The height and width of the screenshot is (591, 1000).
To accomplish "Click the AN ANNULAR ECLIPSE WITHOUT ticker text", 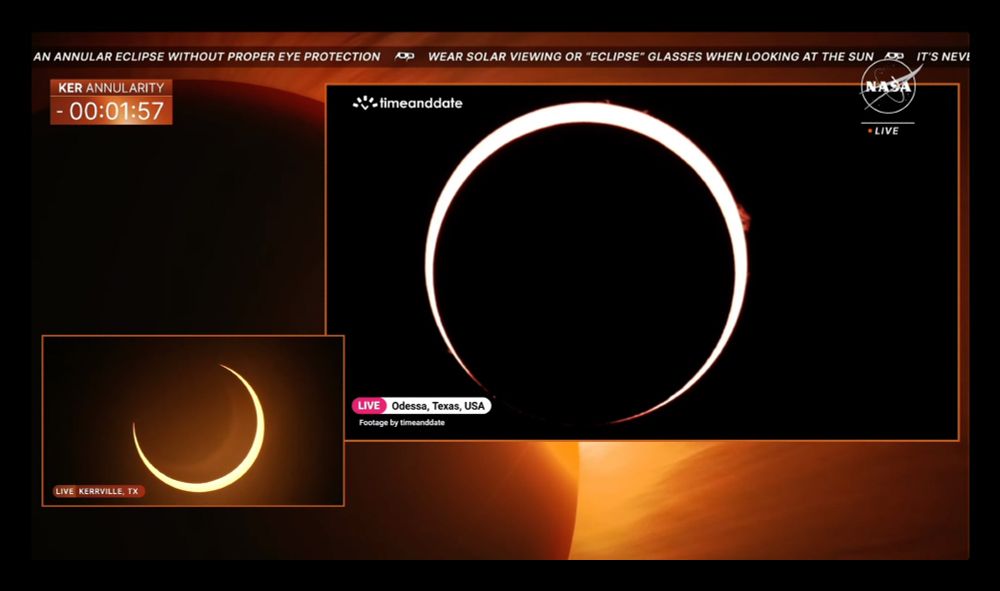I will [207, 57].
